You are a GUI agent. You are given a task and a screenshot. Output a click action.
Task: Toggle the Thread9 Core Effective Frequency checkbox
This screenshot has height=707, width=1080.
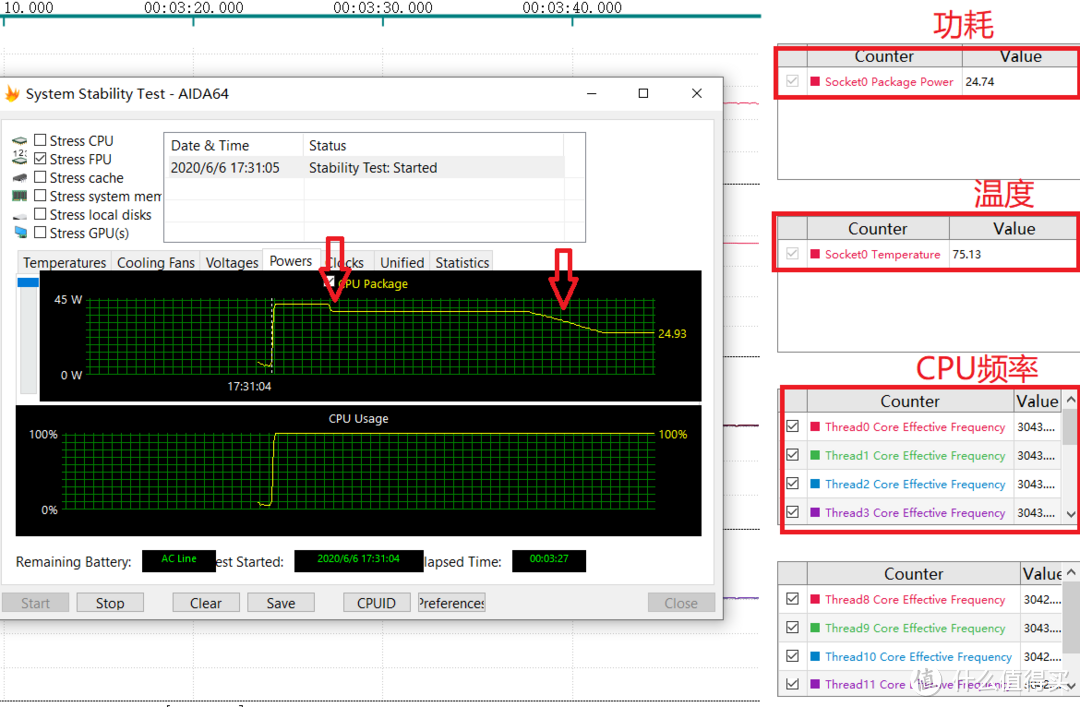pos(793,628)
